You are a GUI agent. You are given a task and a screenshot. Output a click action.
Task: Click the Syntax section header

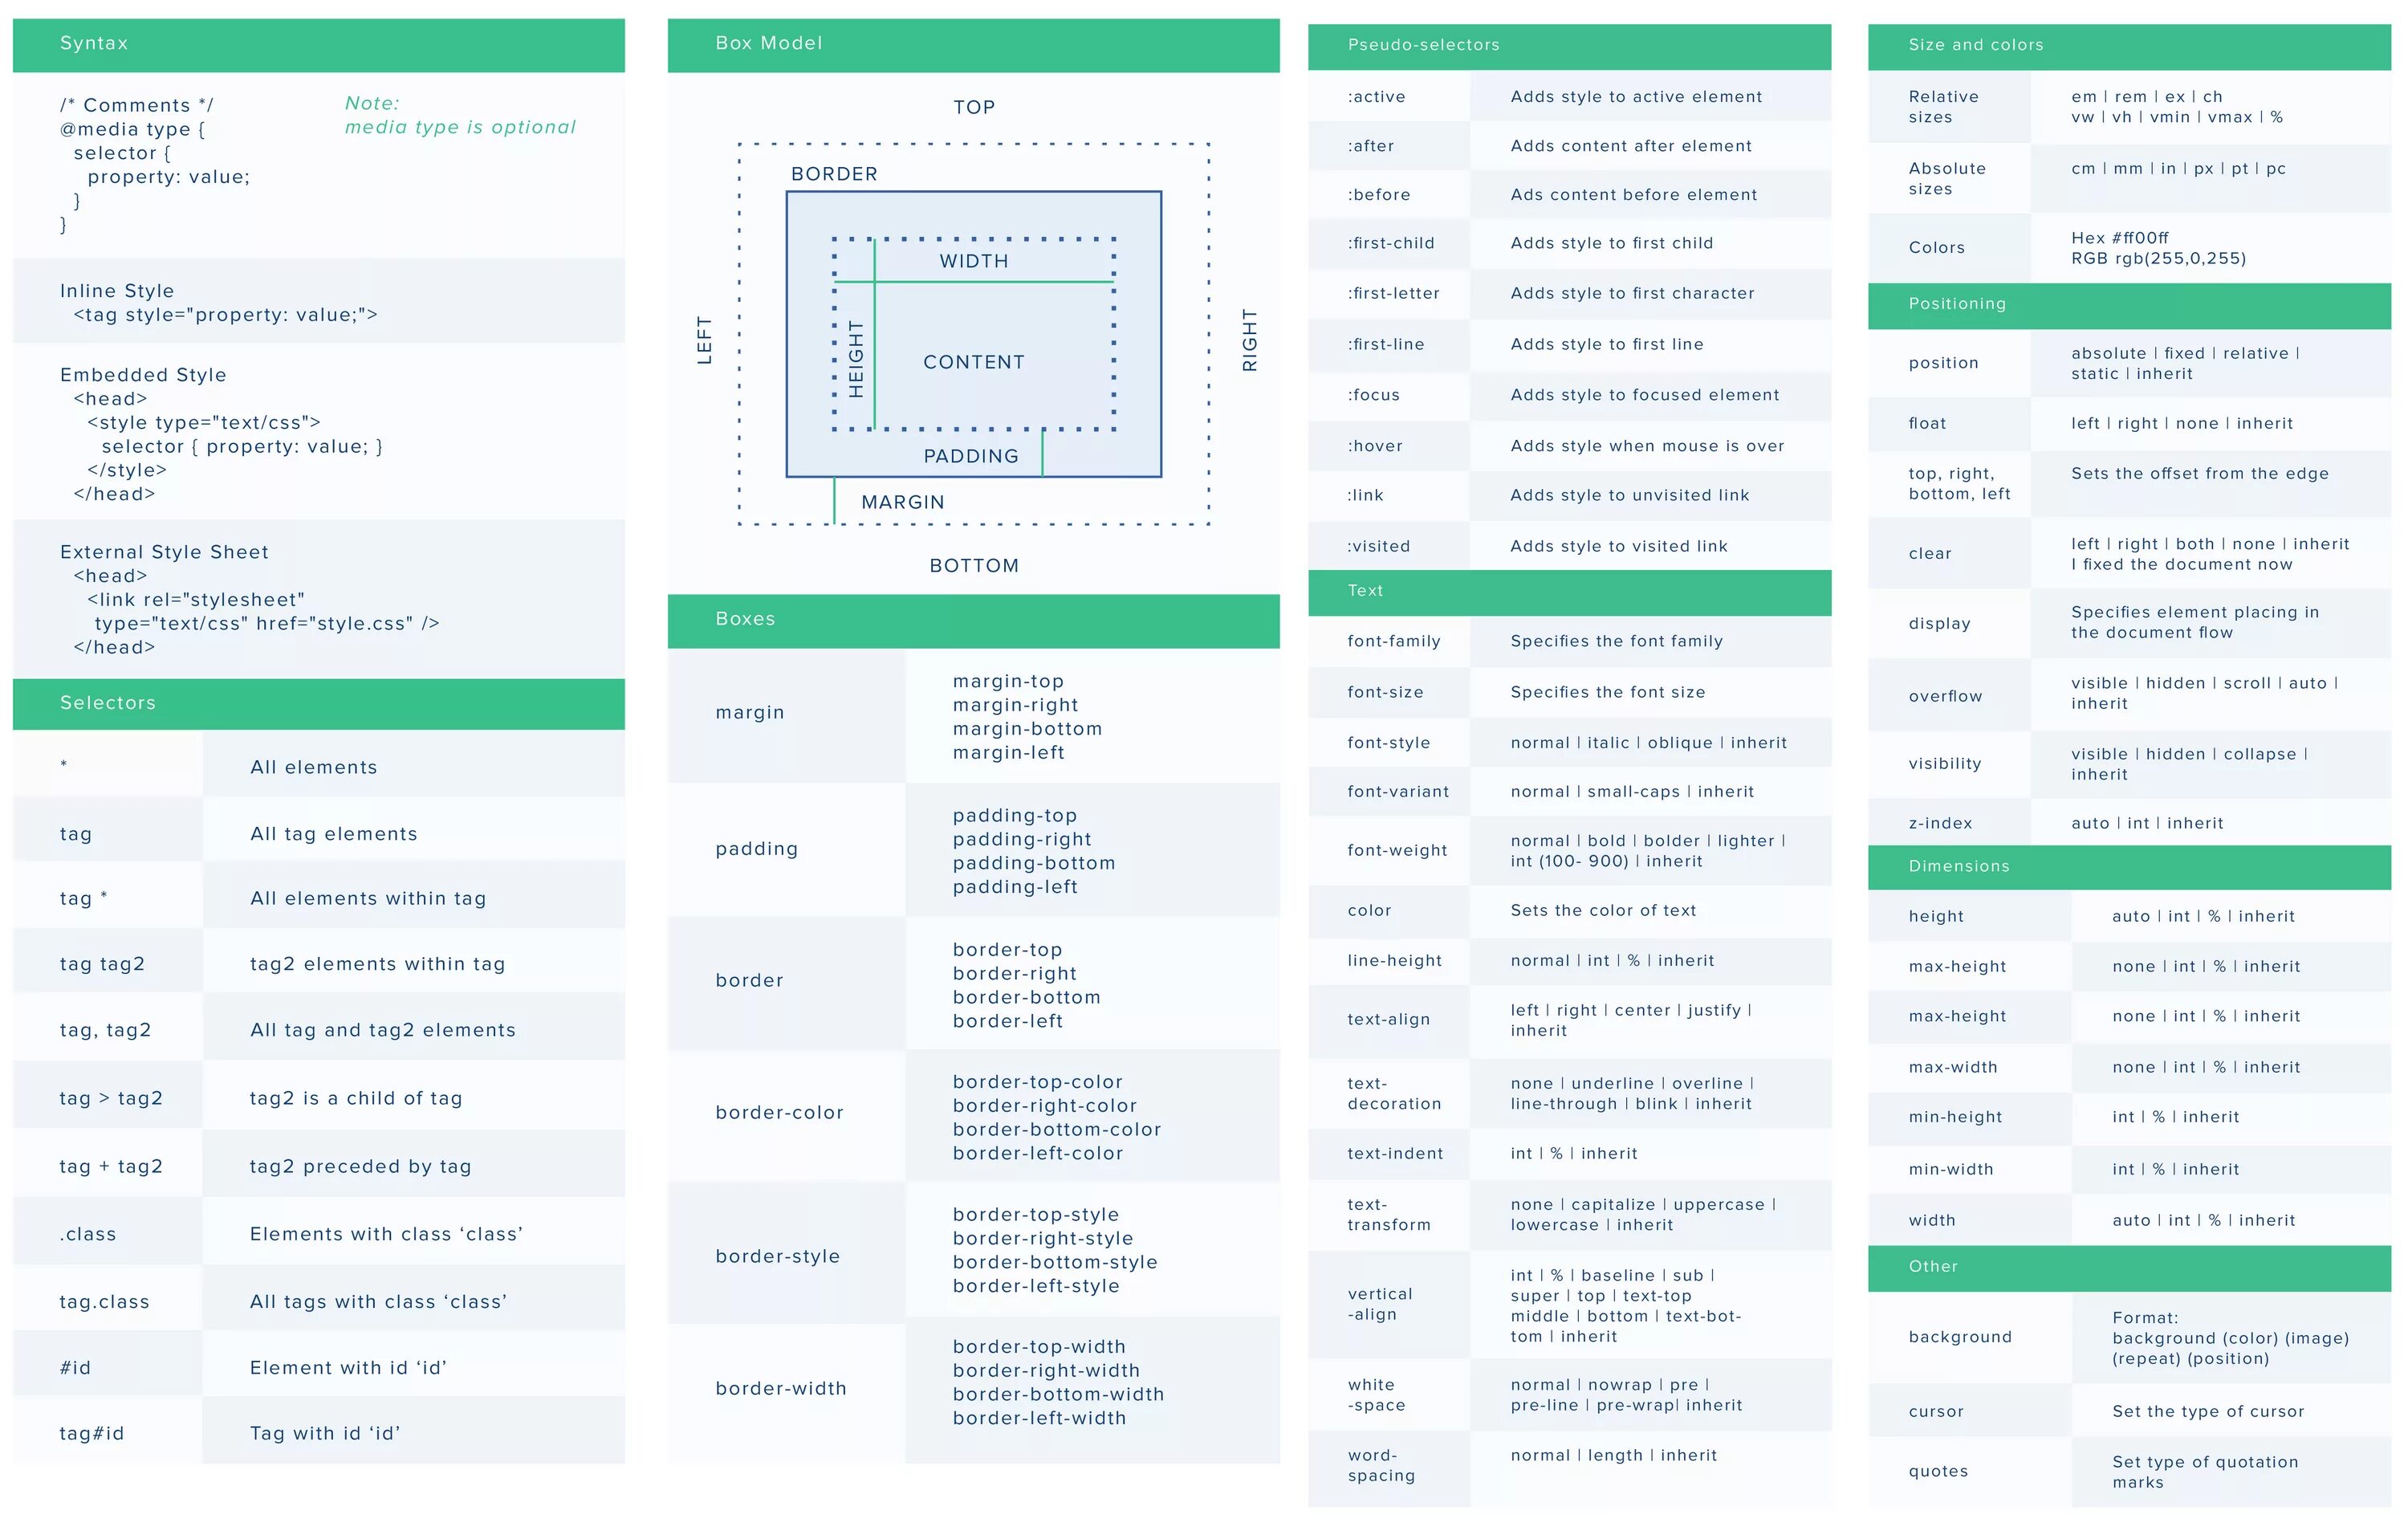pyautogui.click(x=94, y=43)
